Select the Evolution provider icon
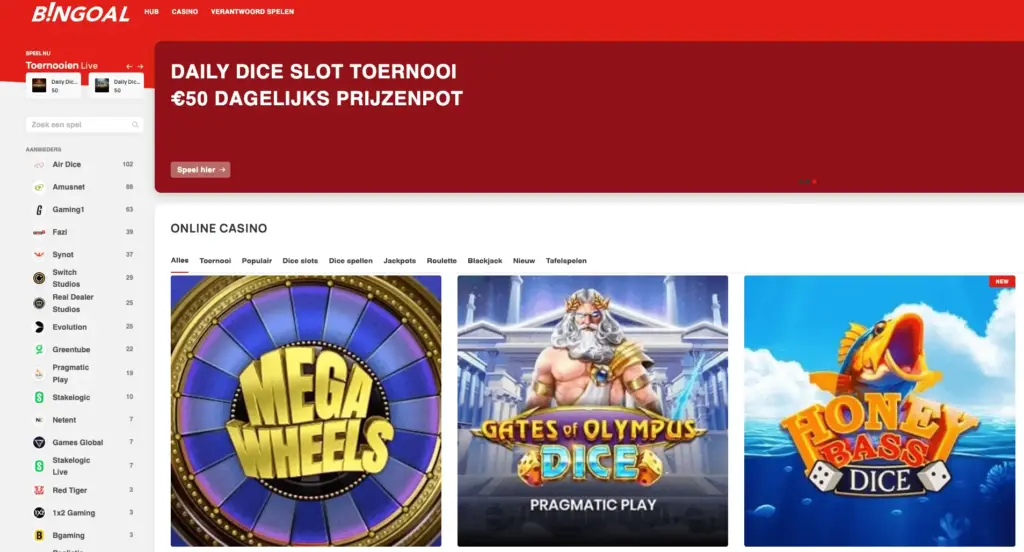Screen dimensions: 1024x552 pyautogui.click(x=39, y=327)
